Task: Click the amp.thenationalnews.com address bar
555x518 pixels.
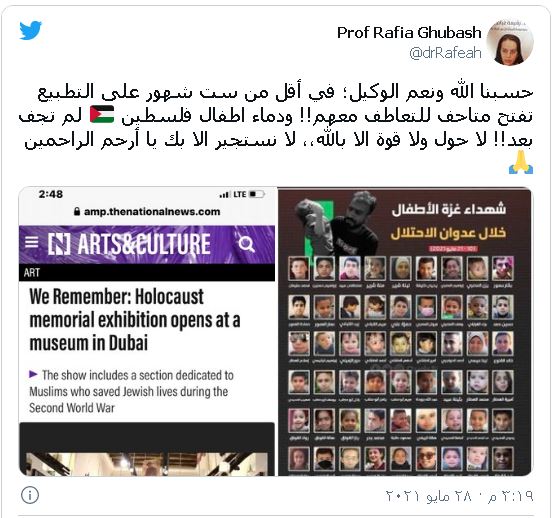Action: click(x=147, y=212)
